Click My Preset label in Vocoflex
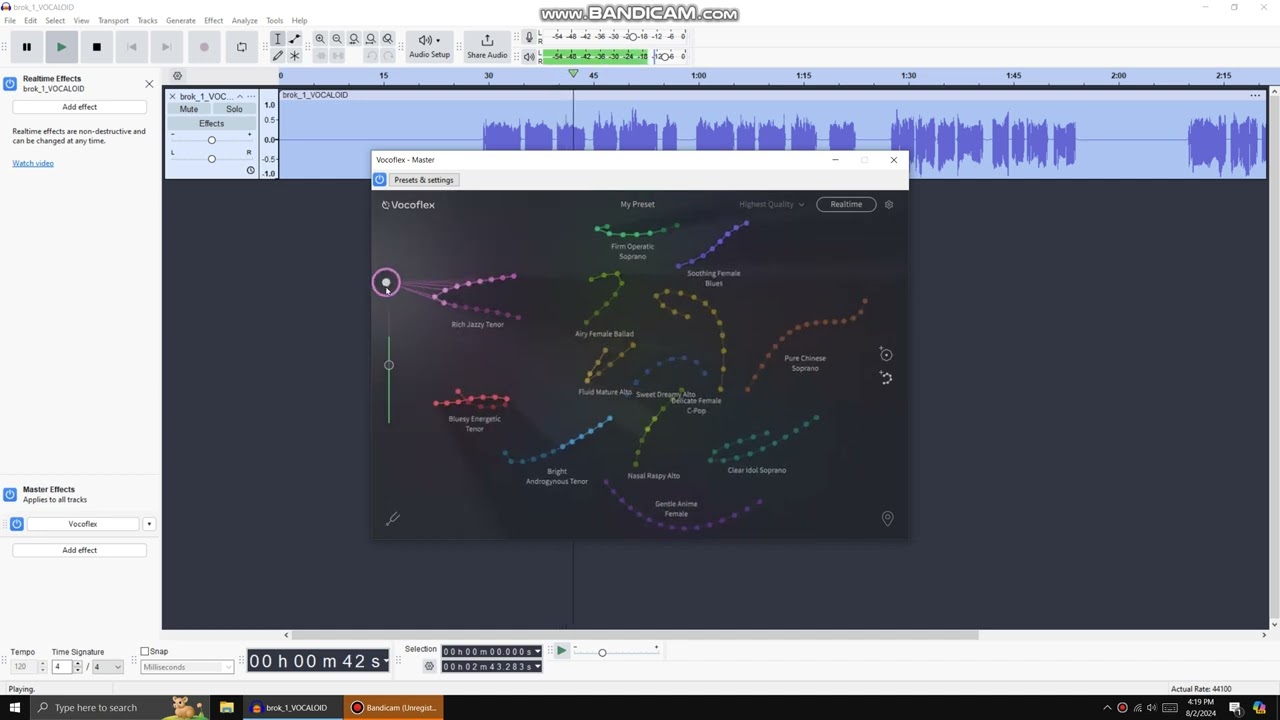Viewport: 1280px width, 720px height. click(637, 204)
